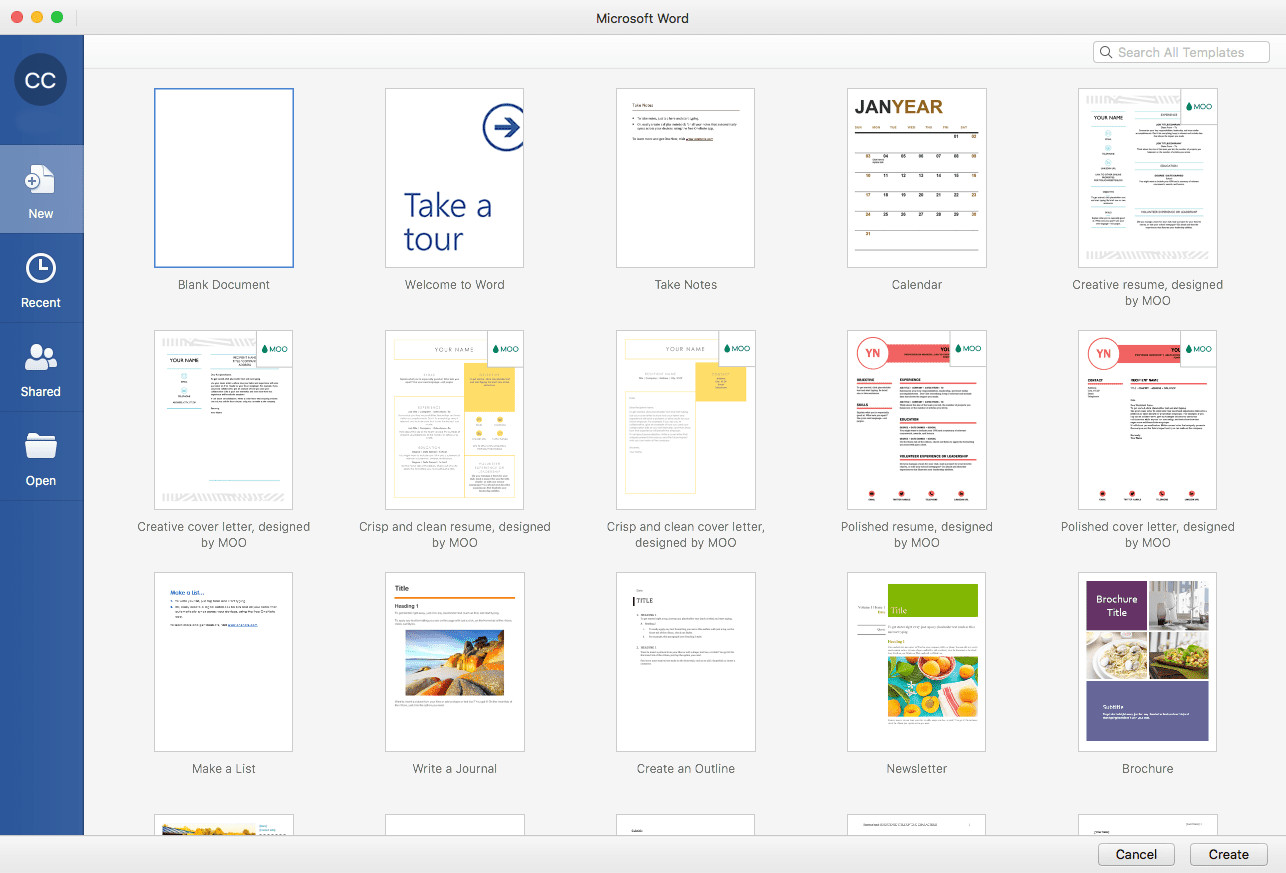Click the "Newsletter" caption text
Image resolution: width=1286 pixels, height=873 pixels.
pos(917,769)
